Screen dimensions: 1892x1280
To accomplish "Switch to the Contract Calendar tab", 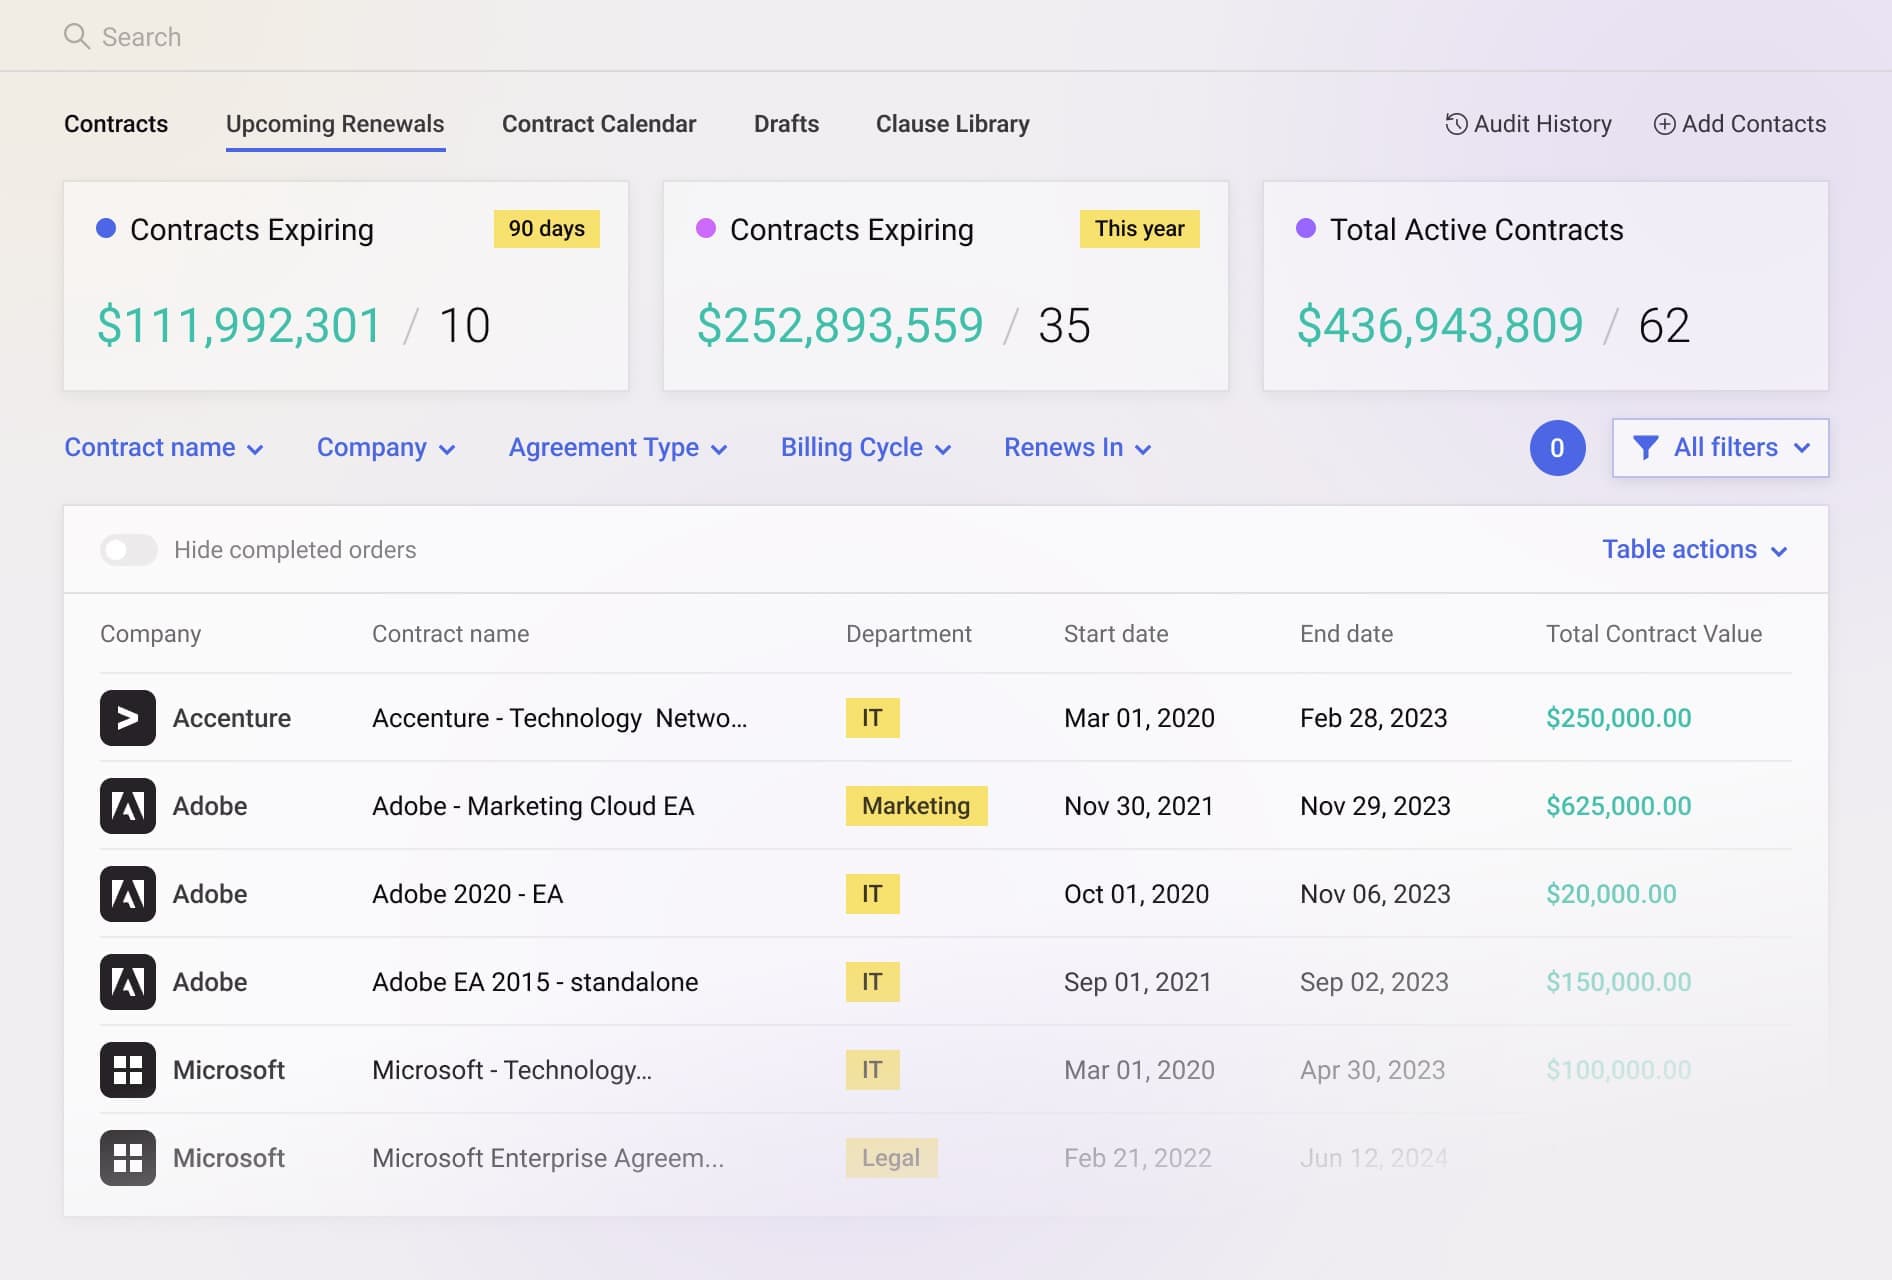I will 598,124.
